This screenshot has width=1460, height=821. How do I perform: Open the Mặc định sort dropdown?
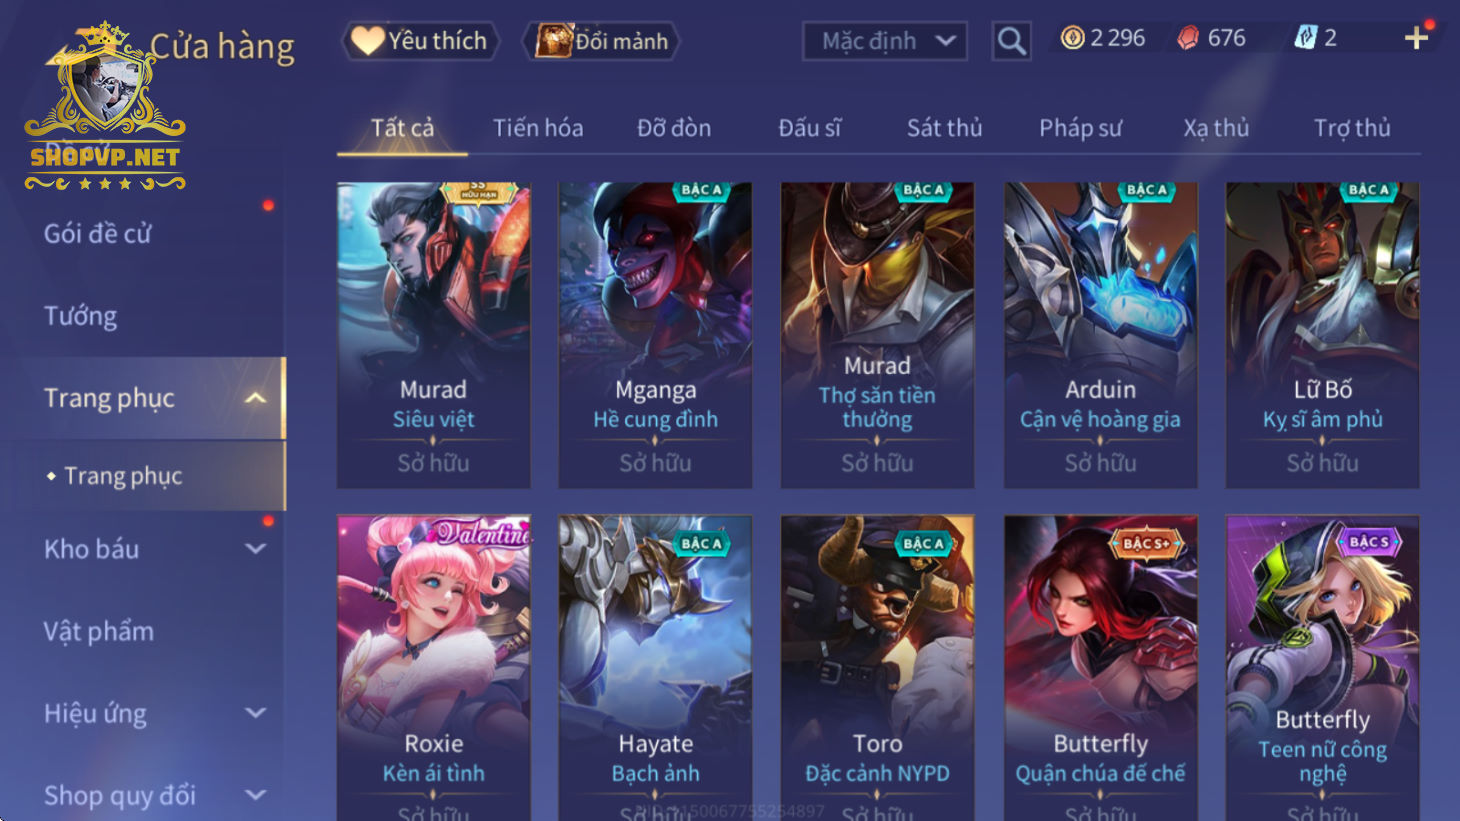(884, 41)
